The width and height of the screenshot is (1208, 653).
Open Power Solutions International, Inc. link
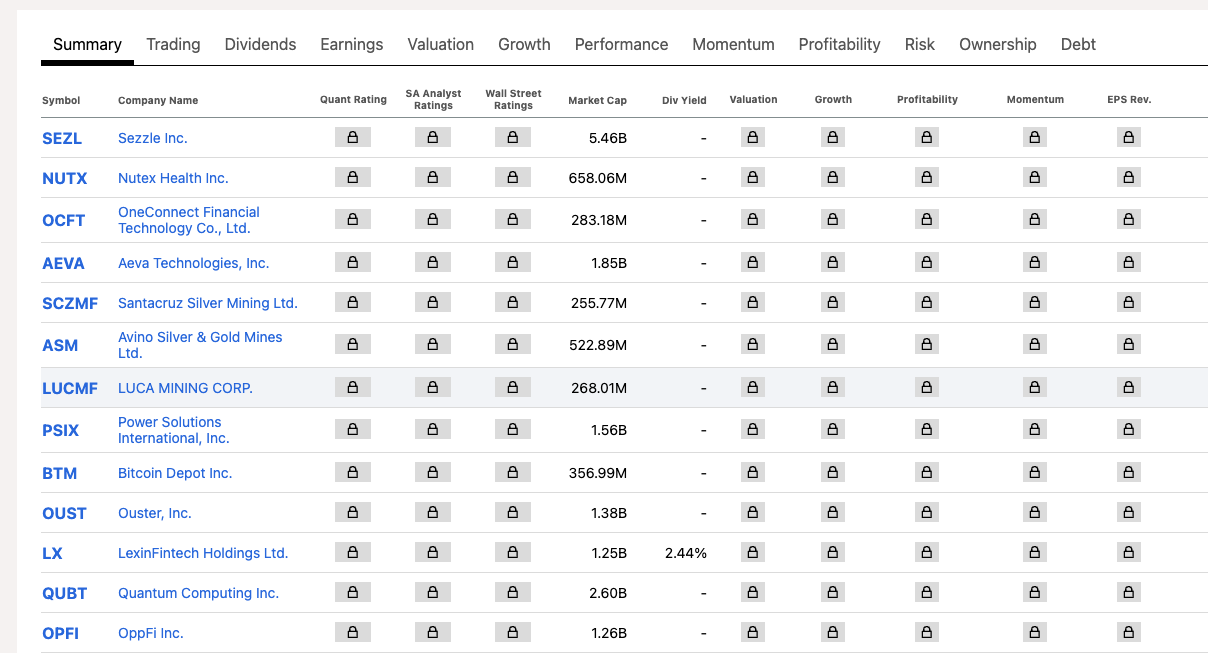point(174,430)
